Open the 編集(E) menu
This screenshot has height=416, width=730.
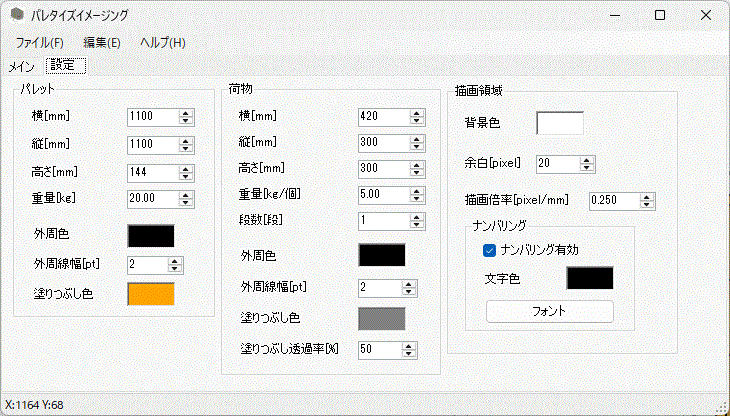pos(102,42)
